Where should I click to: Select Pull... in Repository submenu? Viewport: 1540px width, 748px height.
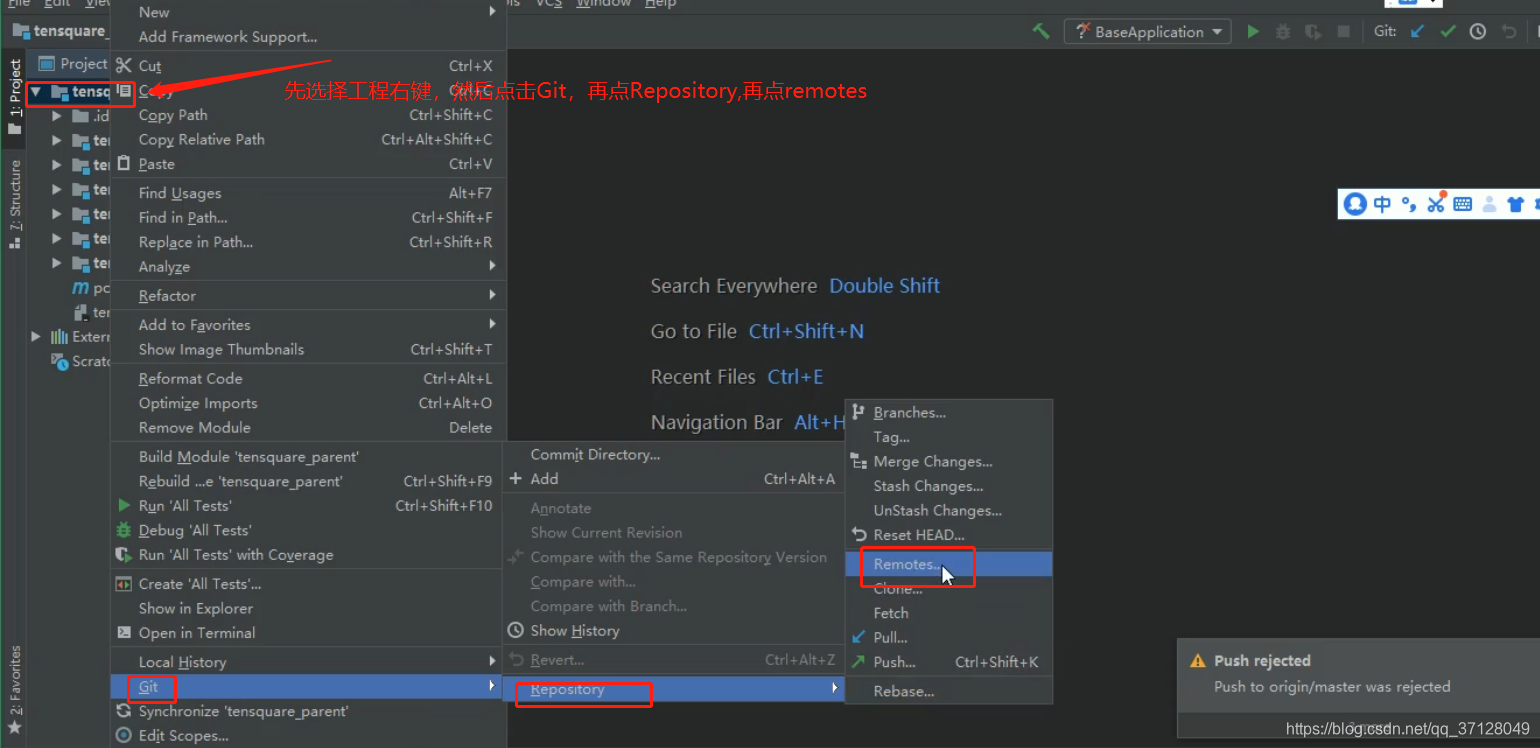(x=949, y=638)
